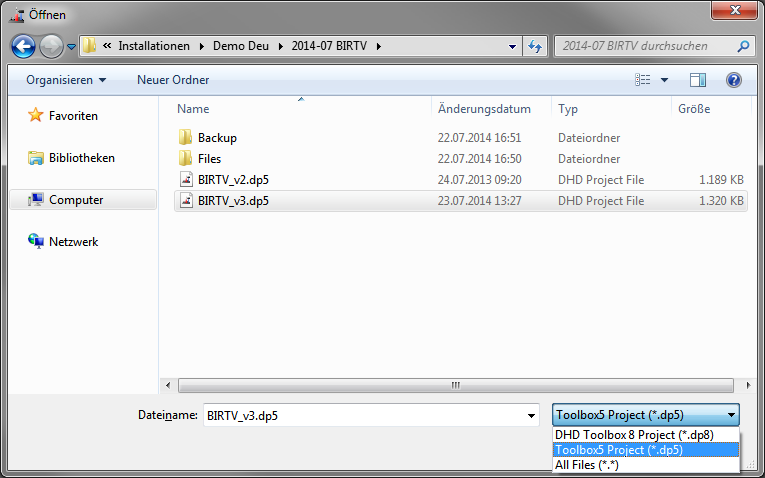This screenshot has height=478, width=765.
Task: Click the magnifier search icon
Action: point(743,46)
